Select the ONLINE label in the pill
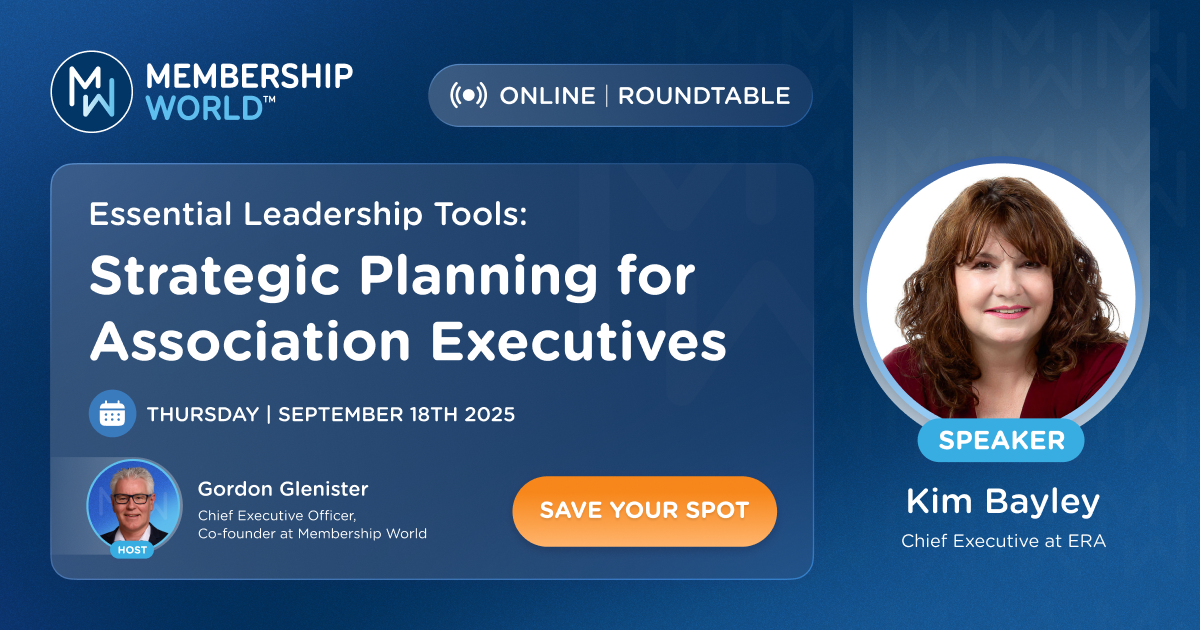1200x630 pixels. click(547, 96)
